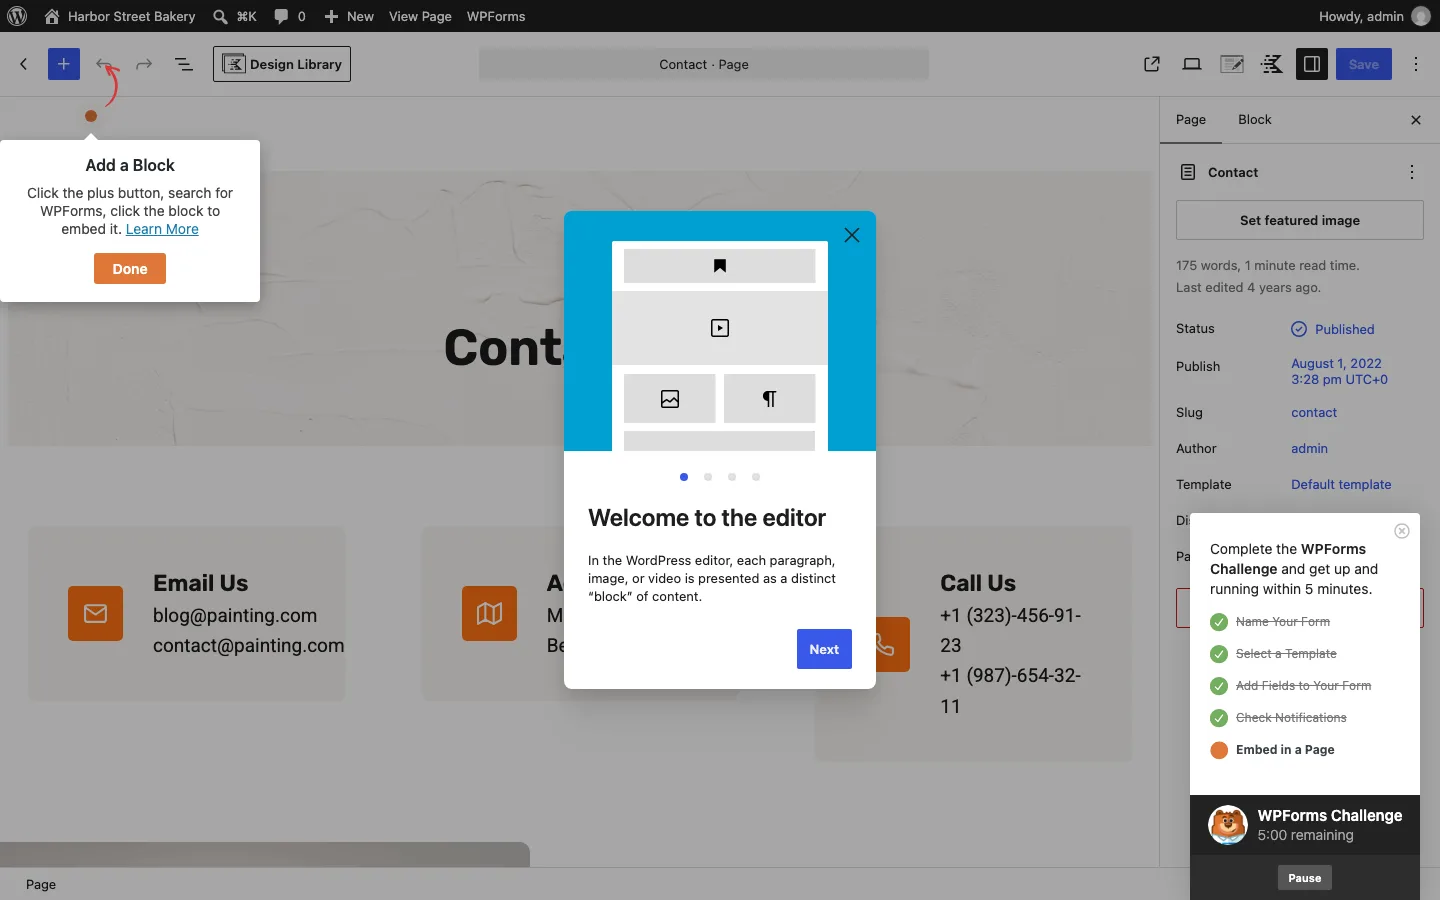Screen dimensions: 1440x900
Task: Click the form-with-pencil toolbar icon
Action: pyautogui.click(x=1232, y=64)
